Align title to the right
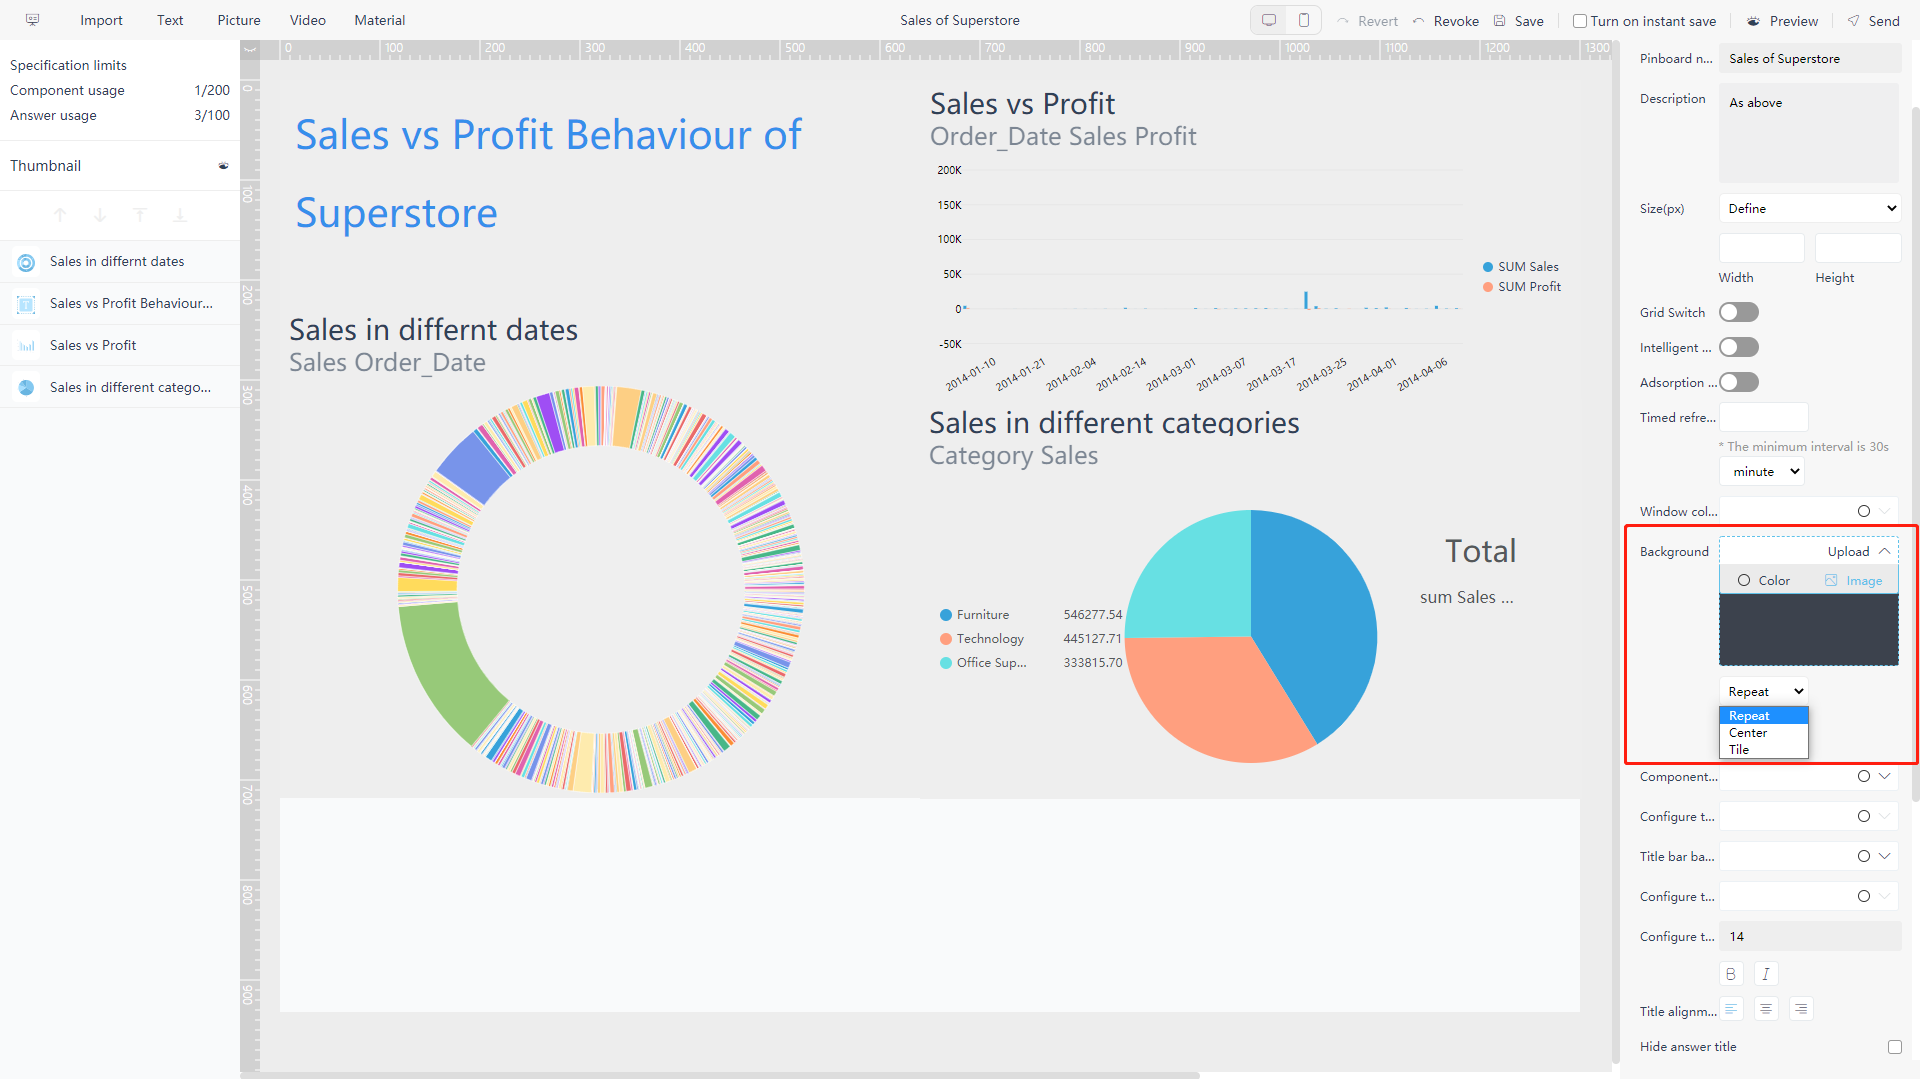Image resolution: width=1920 pixels, height=1079 pixels. click(1801, 1009)
